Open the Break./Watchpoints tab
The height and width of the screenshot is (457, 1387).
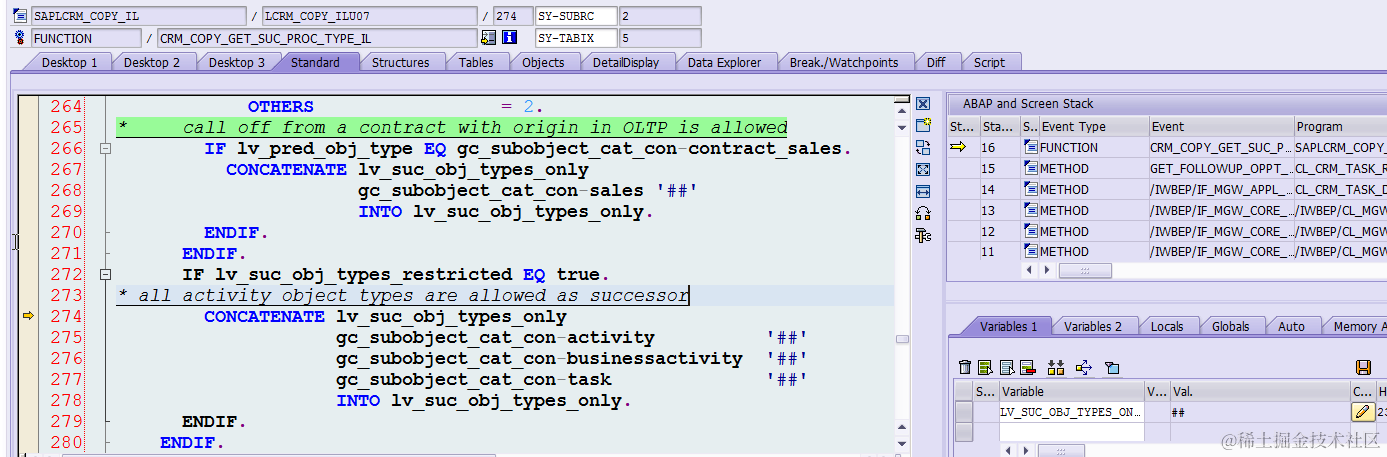point(844,62)
